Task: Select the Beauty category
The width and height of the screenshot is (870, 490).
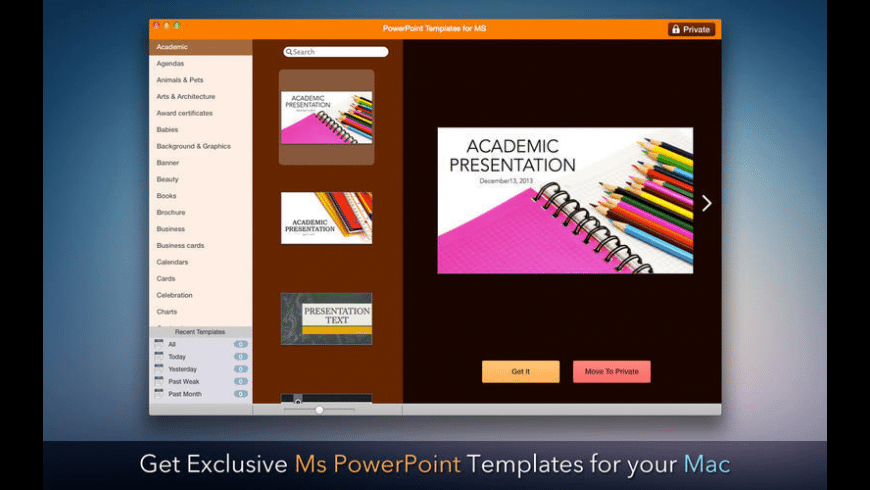Action: [200, 179]
